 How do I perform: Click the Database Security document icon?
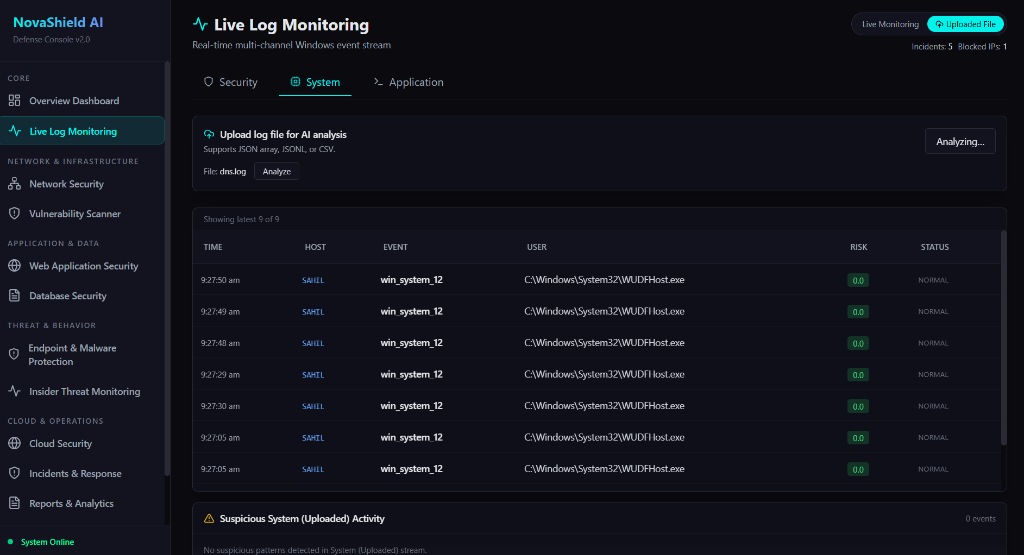pos(14,296)
